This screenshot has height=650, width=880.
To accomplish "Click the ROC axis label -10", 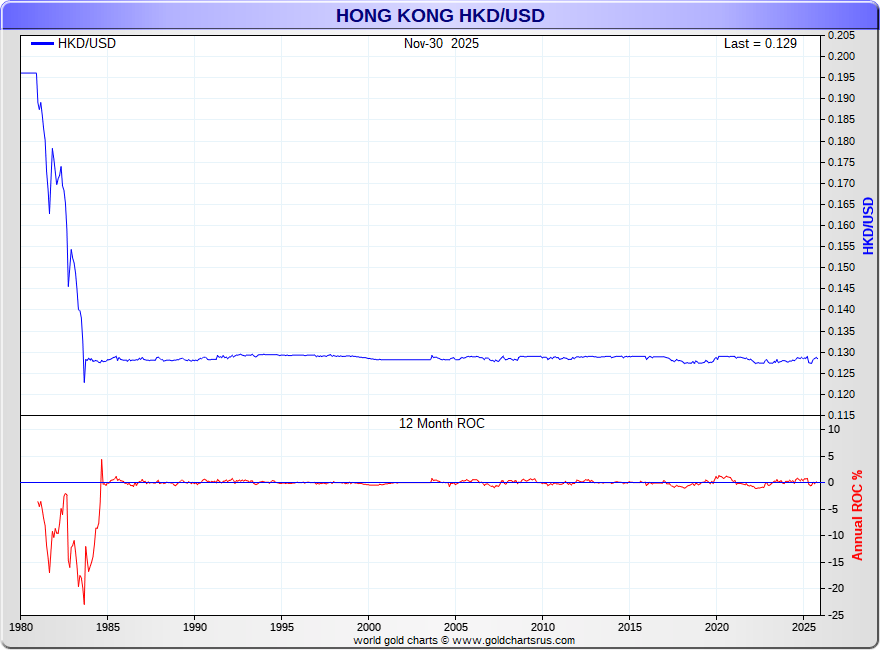I will [x=836, y=535].
